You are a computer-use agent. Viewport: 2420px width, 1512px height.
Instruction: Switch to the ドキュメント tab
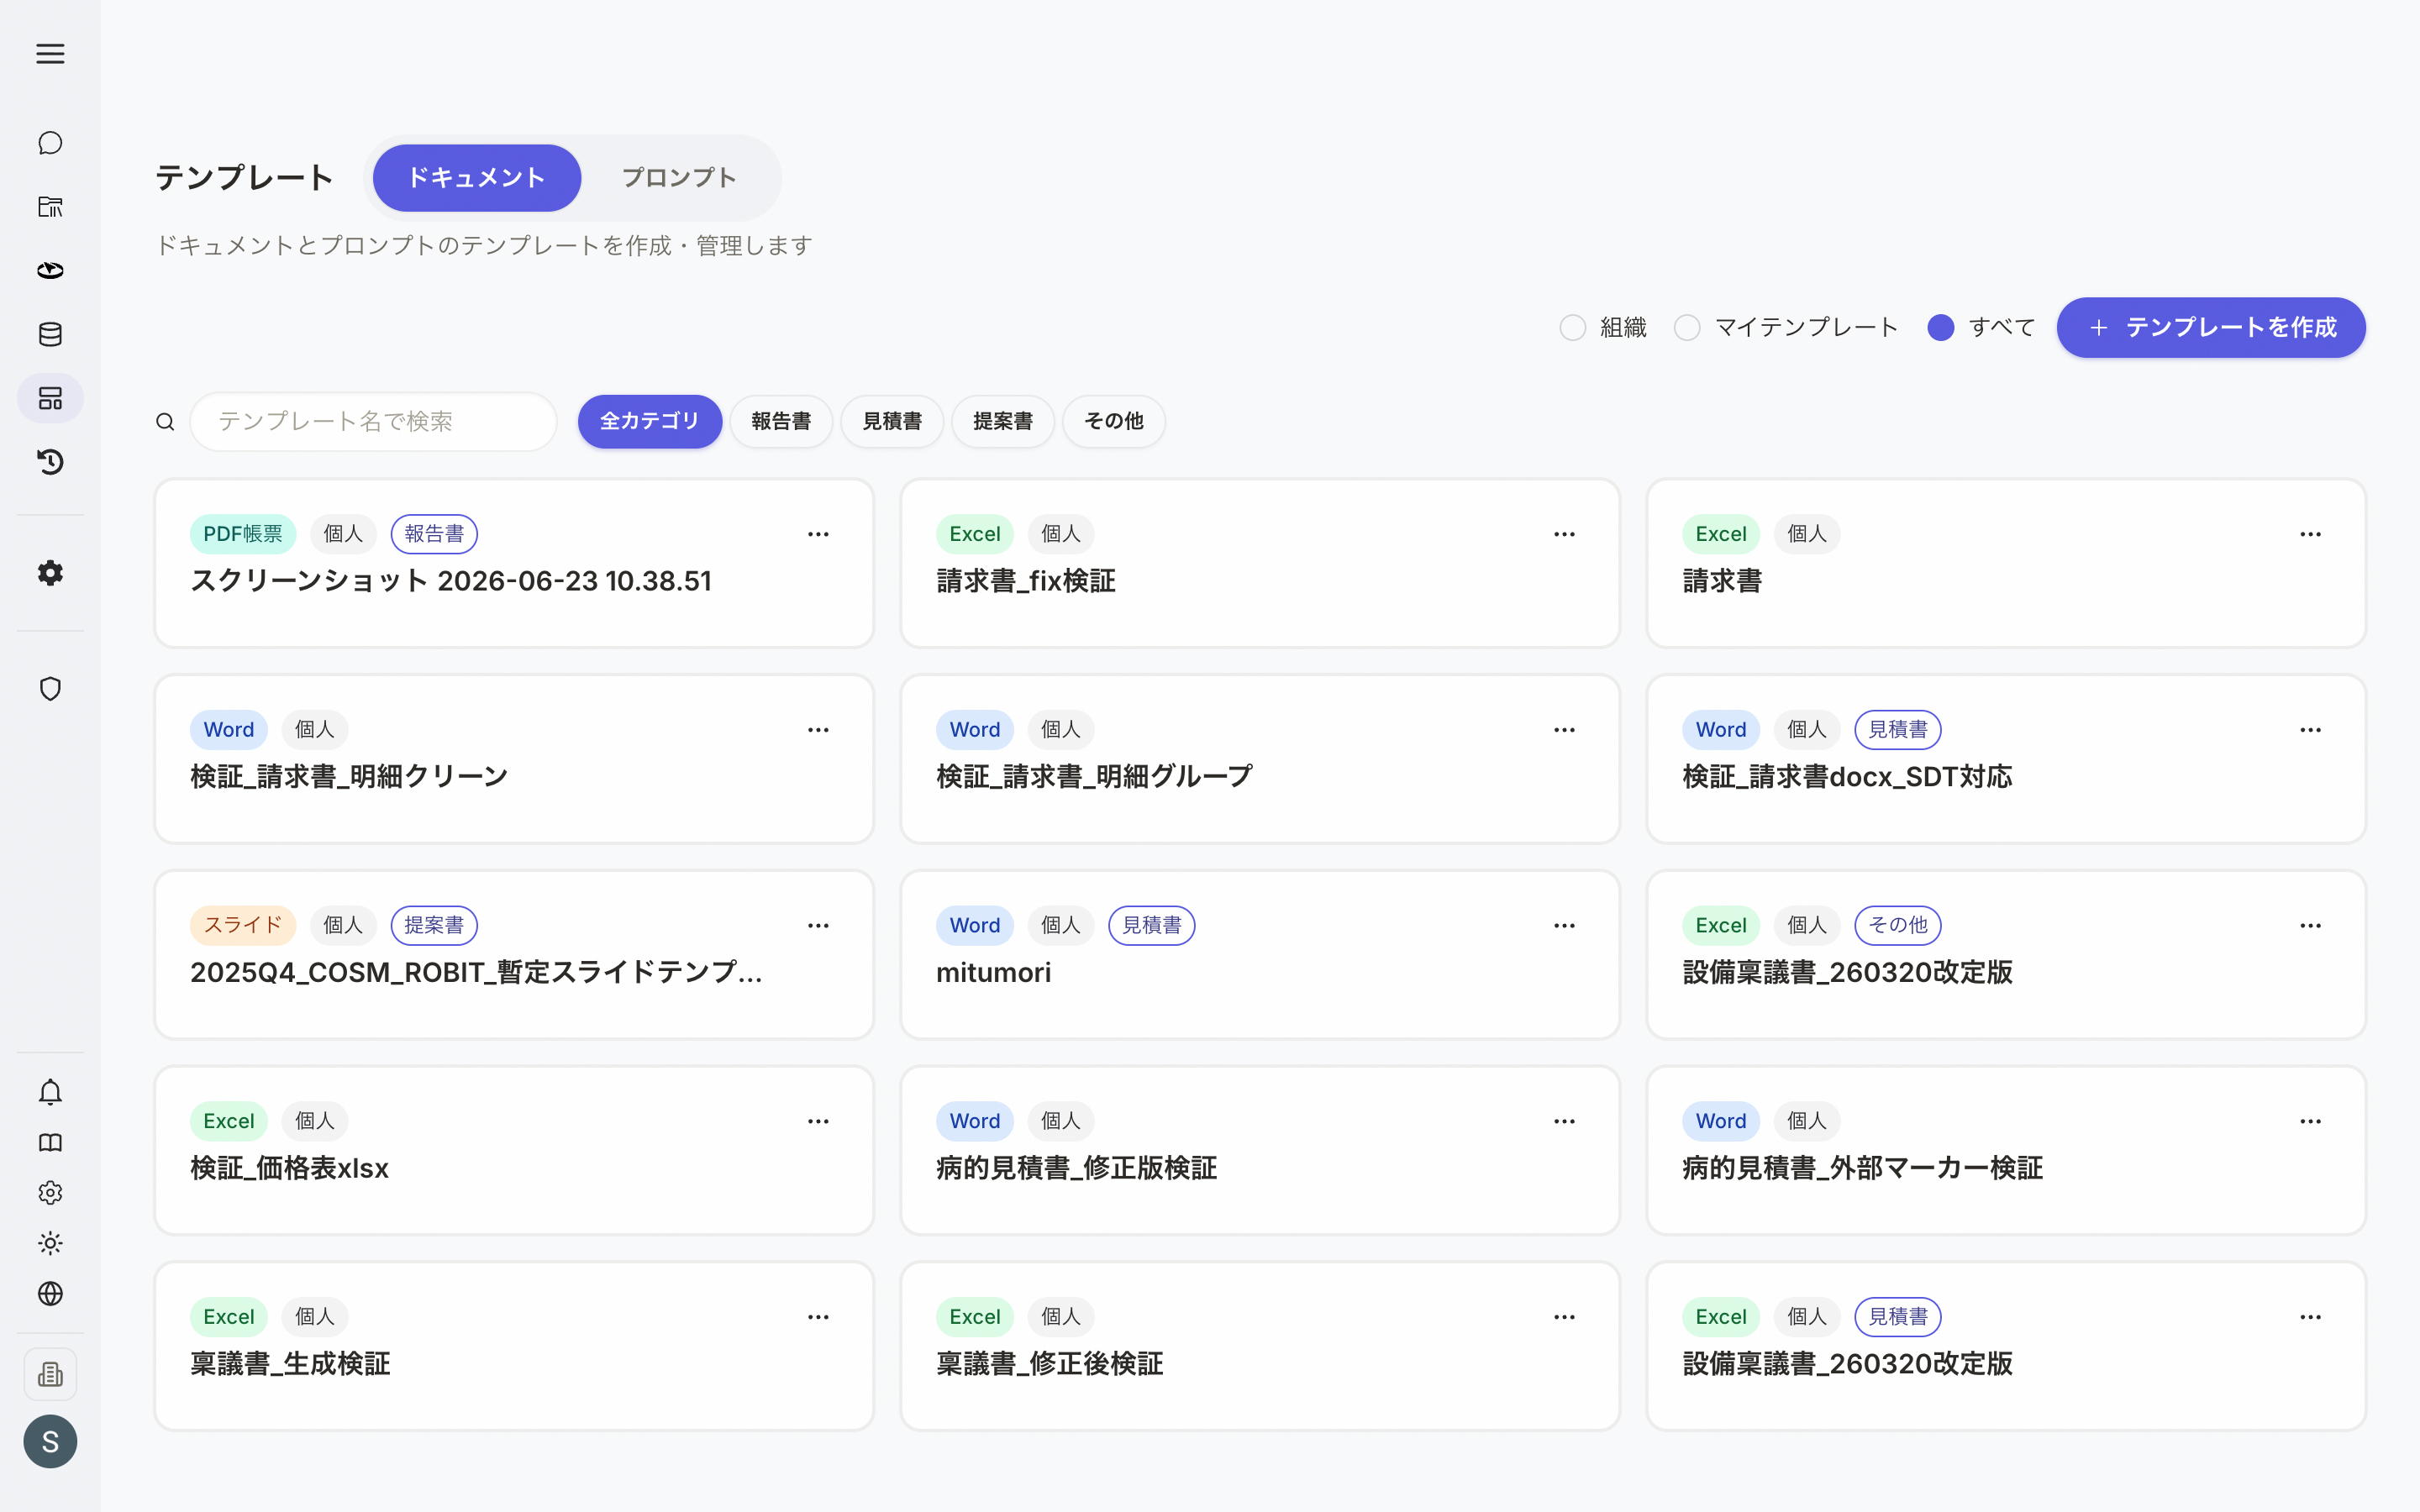pos(477,178)
